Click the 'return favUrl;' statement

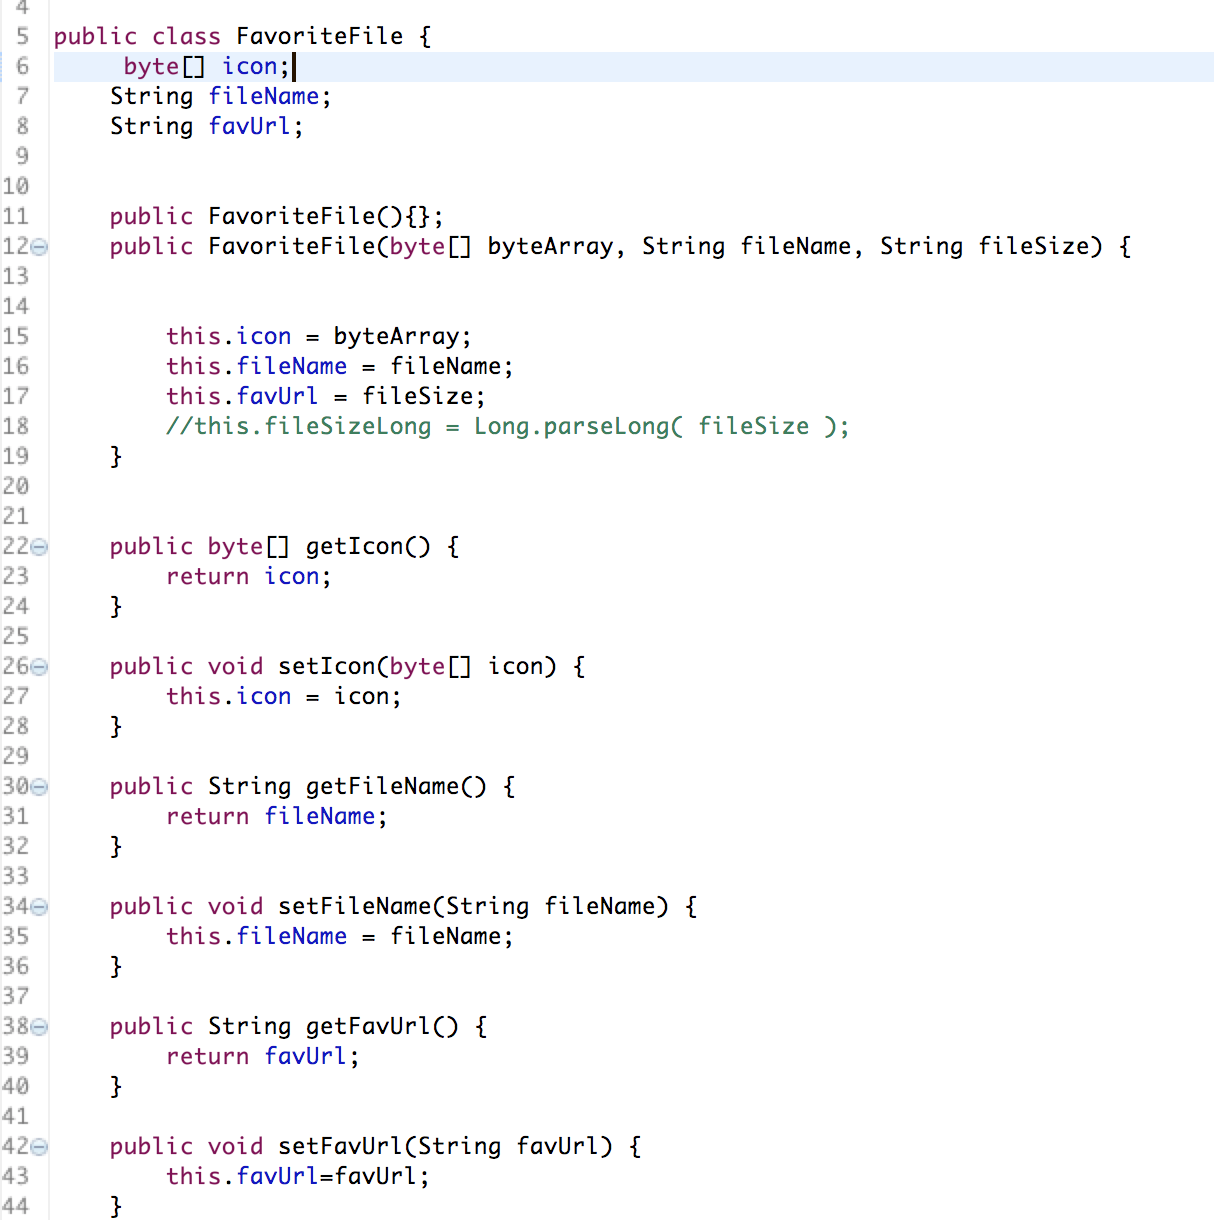coord(262,1057)
